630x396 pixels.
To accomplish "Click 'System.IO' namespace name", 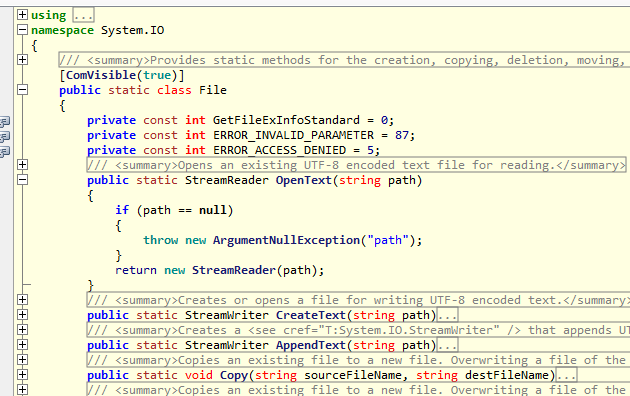I will (133, 30).
